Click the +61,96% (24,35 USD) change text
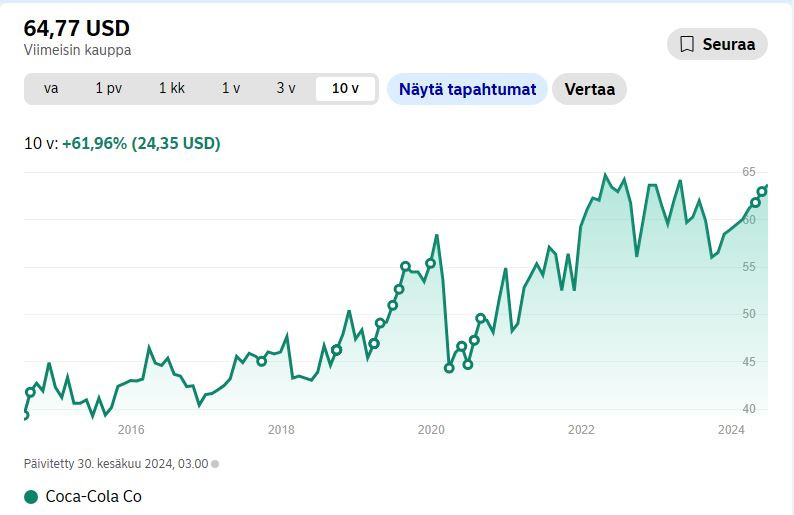 141,143
